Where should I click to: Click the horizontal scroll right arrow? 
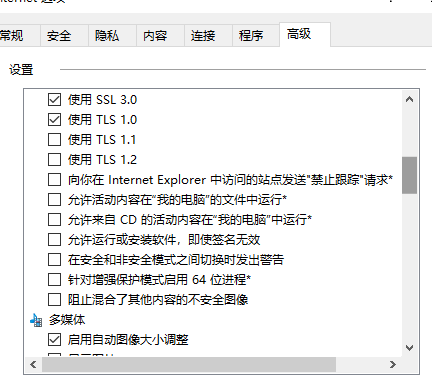click(393, 364)
